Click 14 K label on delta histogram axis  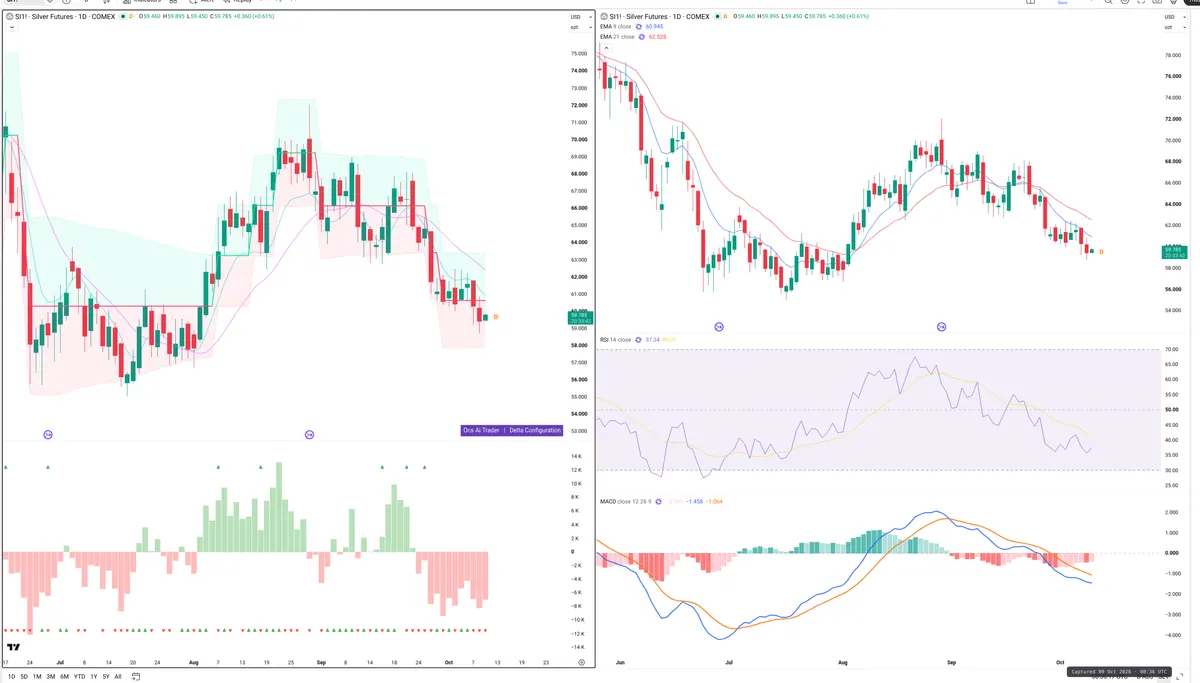576,456
